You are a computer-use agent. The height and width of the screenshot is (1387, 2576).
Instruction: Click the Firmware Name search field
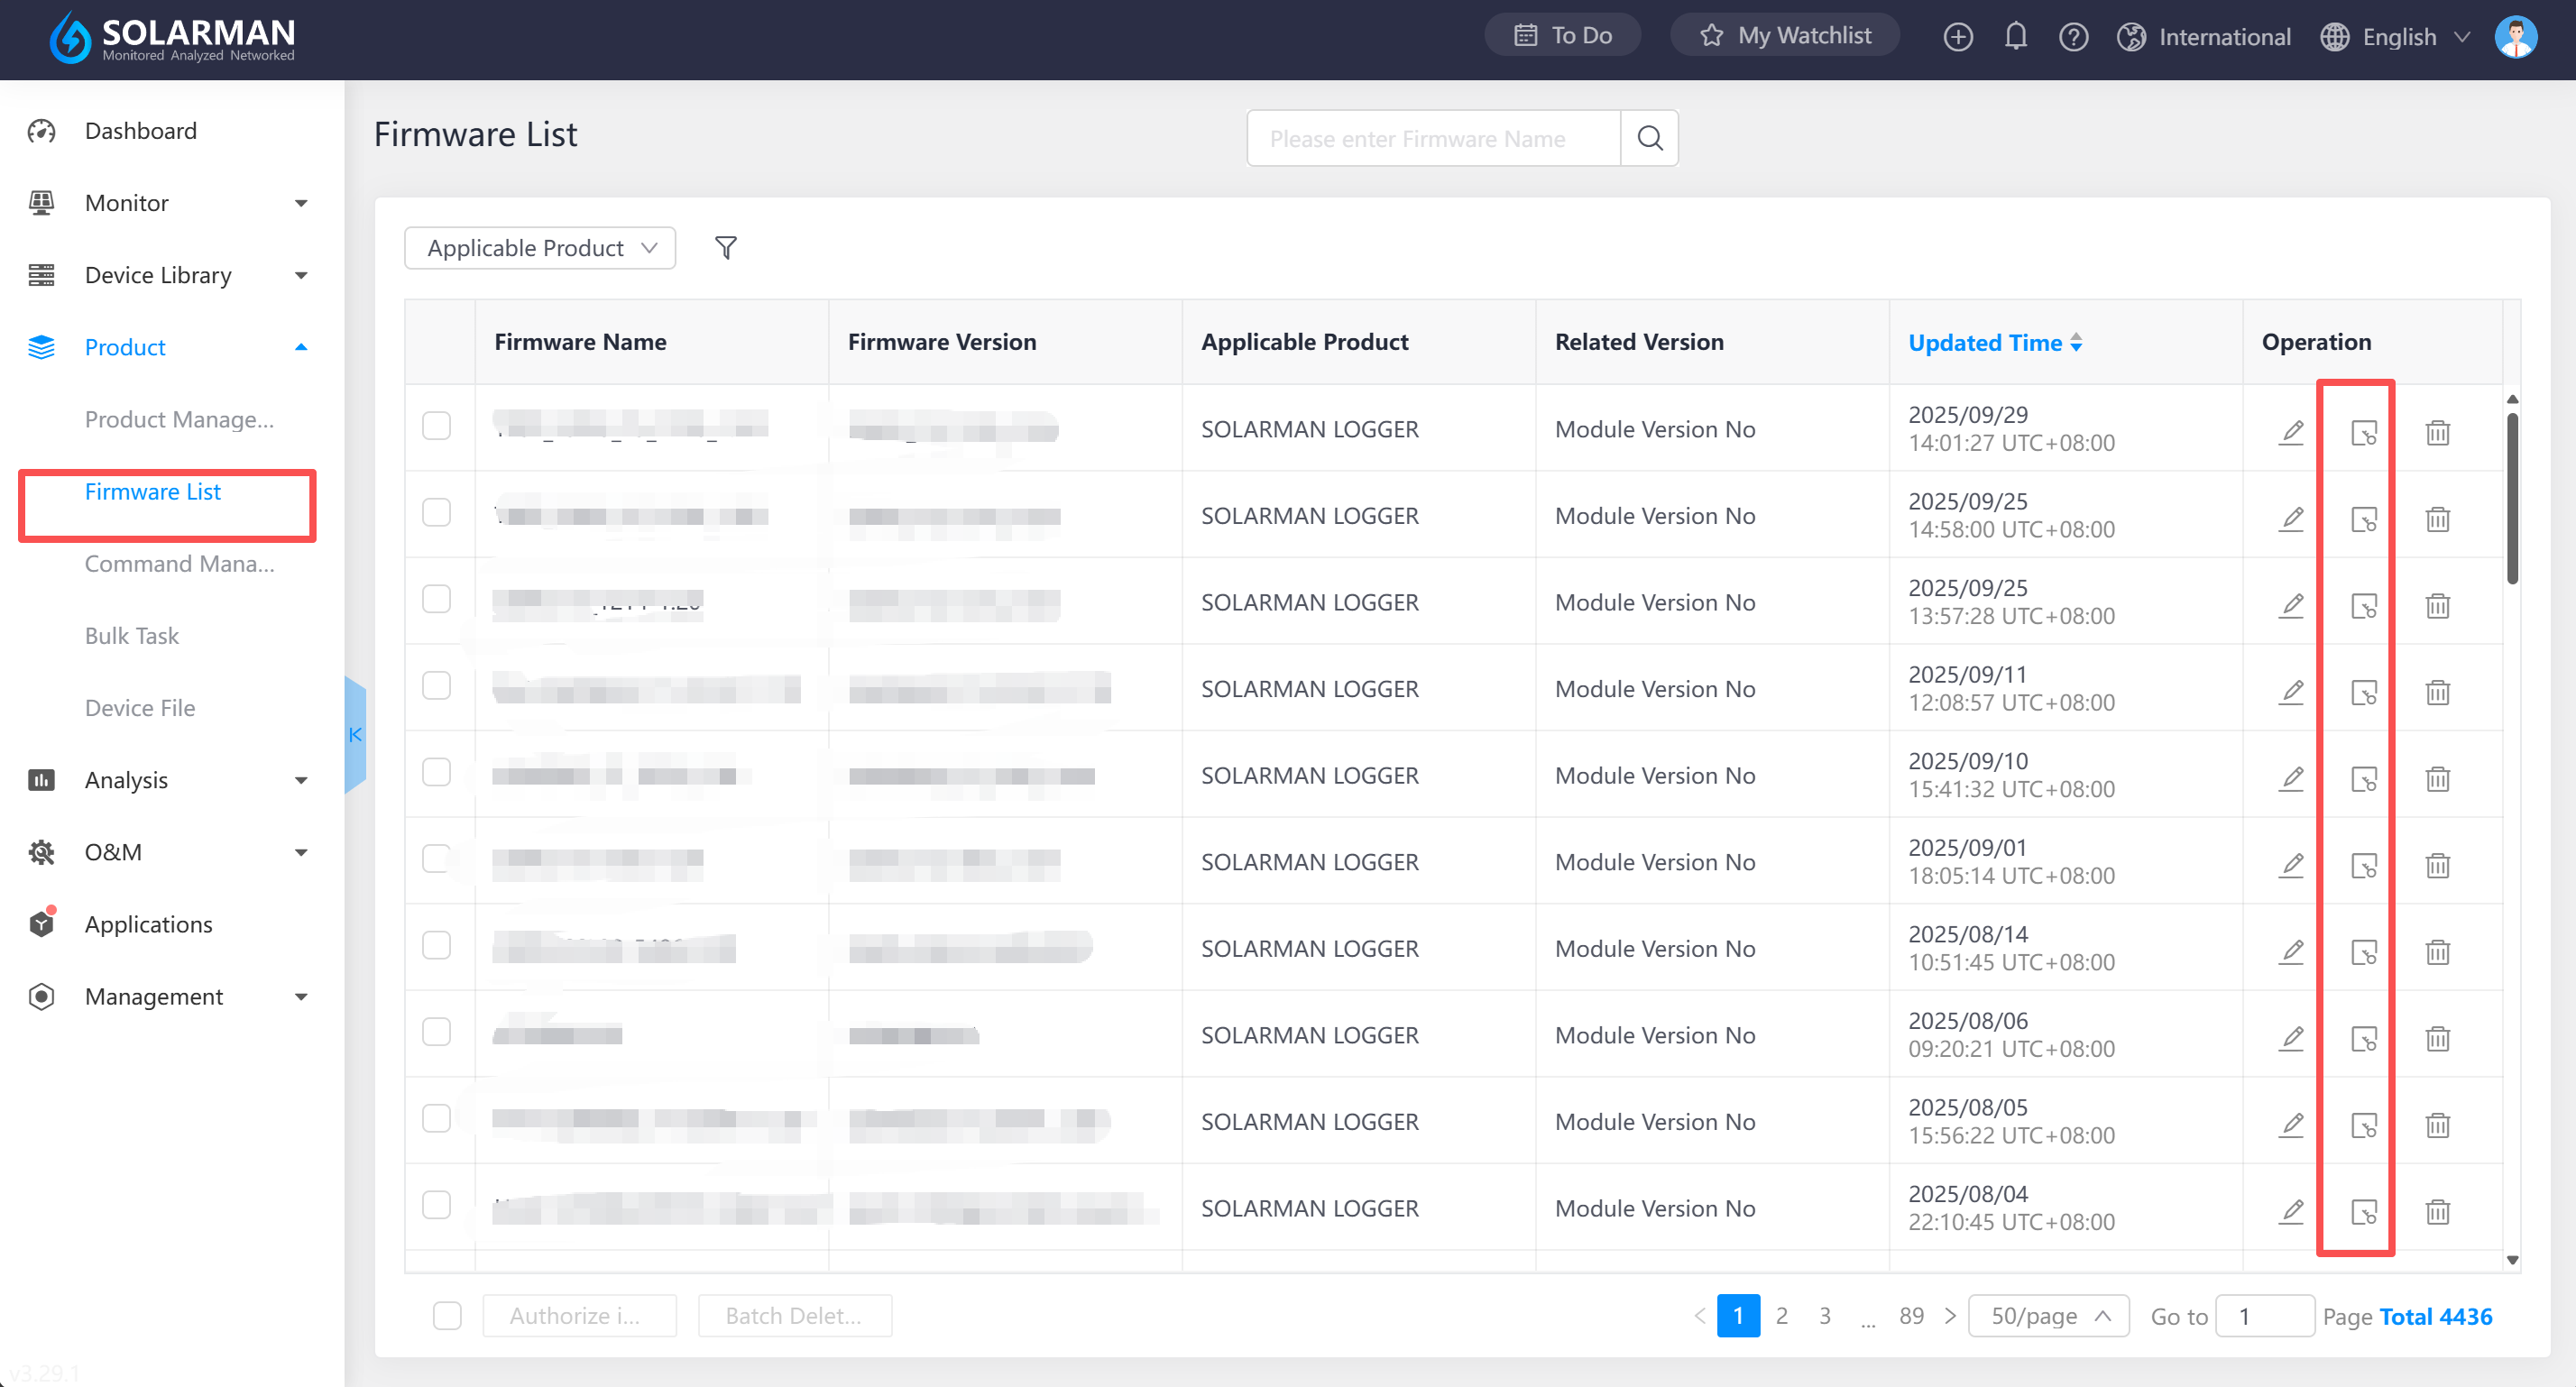pos(1432,138)
